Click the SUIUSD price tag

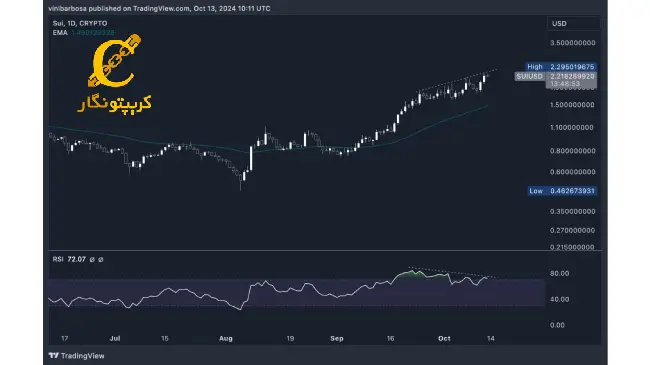click(529, 76)
